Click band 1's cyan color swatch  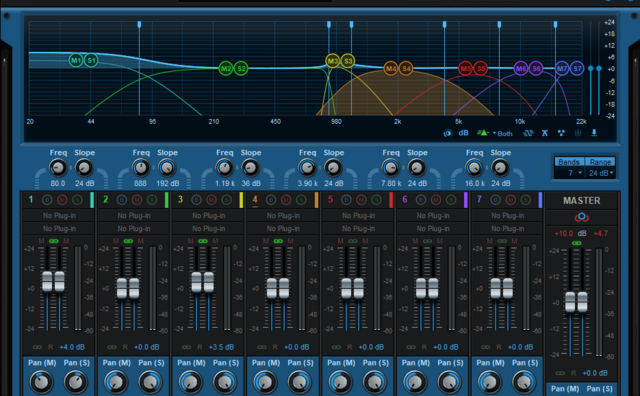click(92, 200)
